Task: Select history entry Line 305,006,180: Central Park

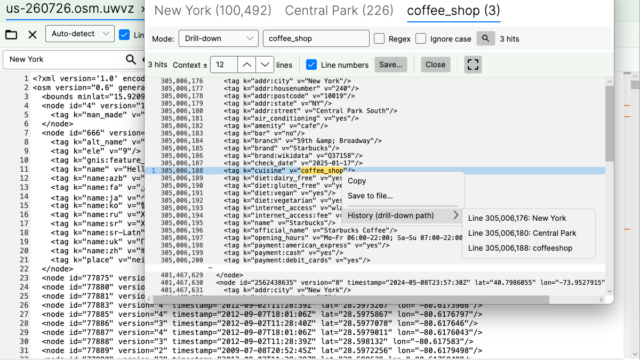Action: (x=522, y=233)
